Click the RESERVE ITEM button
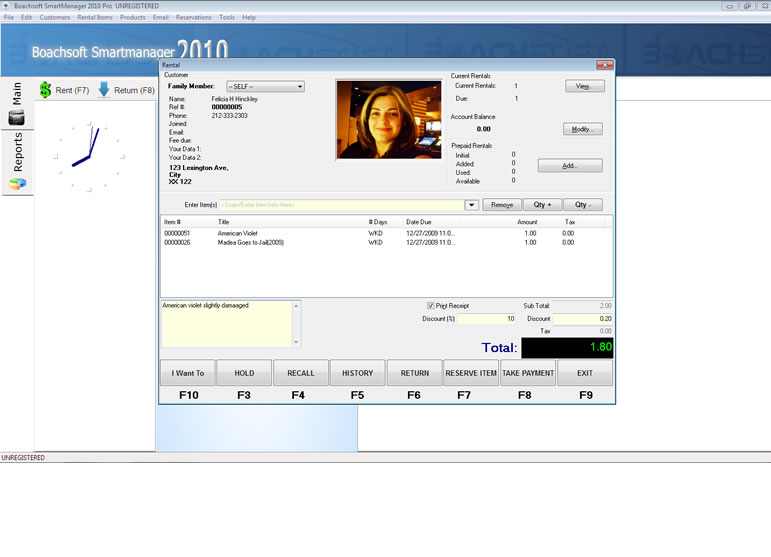771x557 pixels. coord(471,373)
